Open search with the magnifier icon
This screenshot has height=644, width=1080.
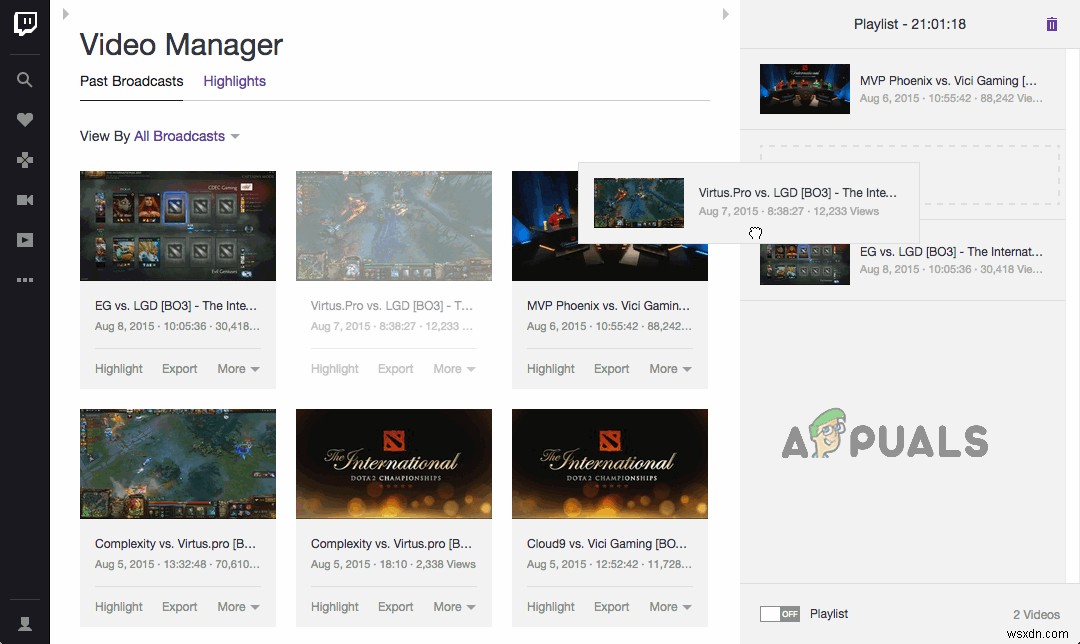coord(24,80)
